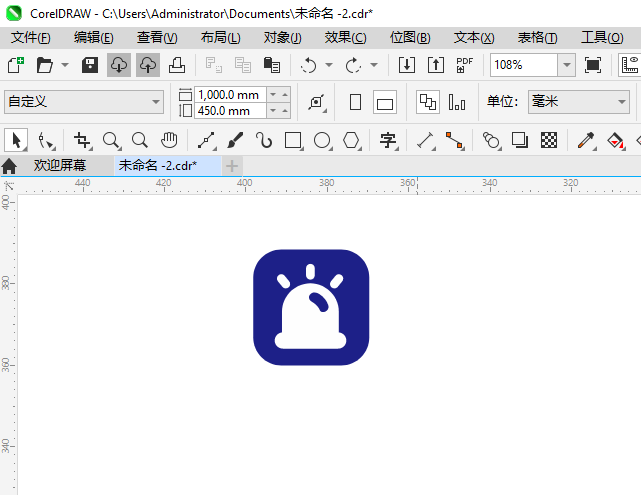Viewport: 641px width, 495px height.
Task: Toggle apply layout to current page
Action: coord(457,102)
